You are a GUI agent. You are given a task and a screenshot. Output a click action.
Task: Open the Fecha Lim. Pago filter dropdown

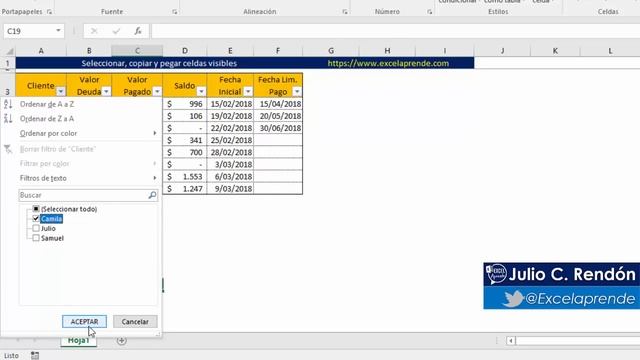coord(297,91)
